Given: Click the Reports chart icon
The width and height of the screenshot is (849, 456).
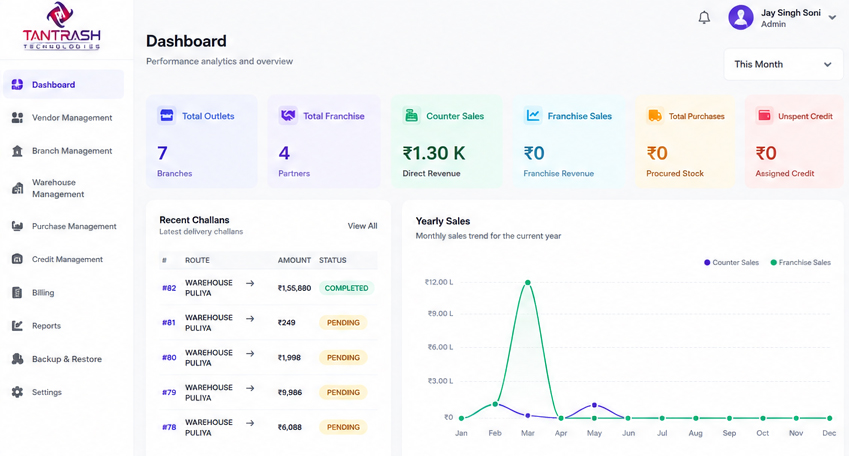Looking at the screenshot, I should (17, 326).
